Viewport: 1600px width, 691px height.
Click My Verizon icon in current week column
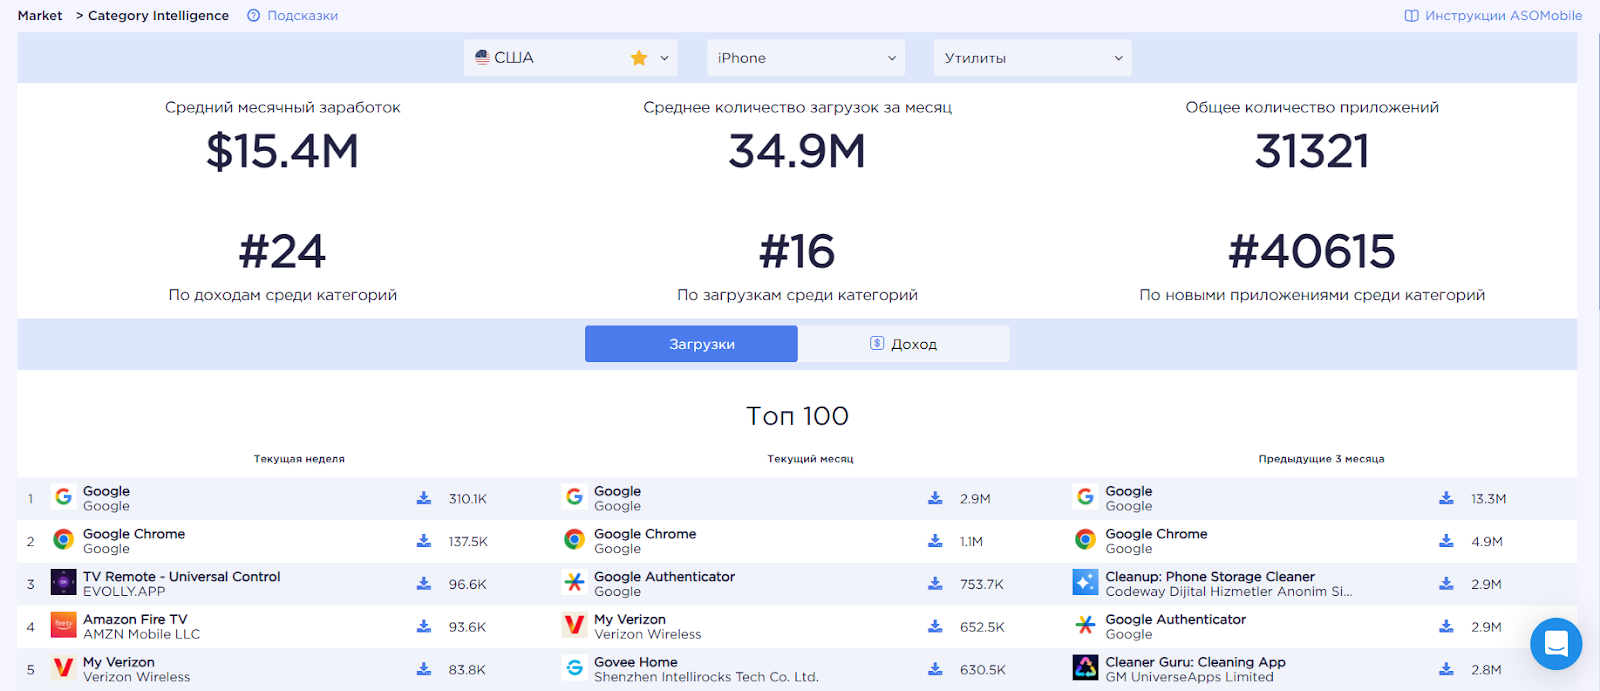tap(63, 668)
